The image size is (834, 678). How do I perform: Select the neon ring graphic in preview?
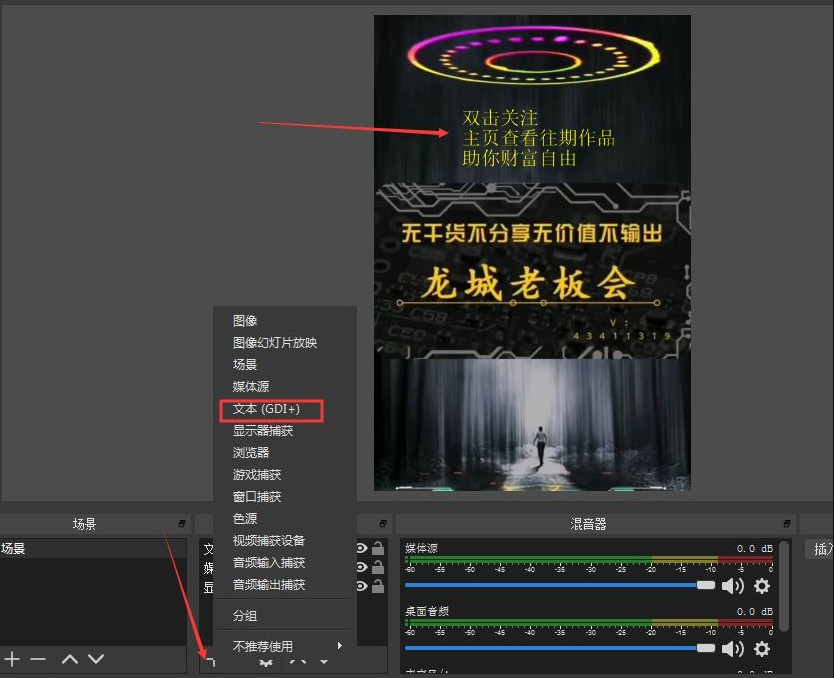533,56
